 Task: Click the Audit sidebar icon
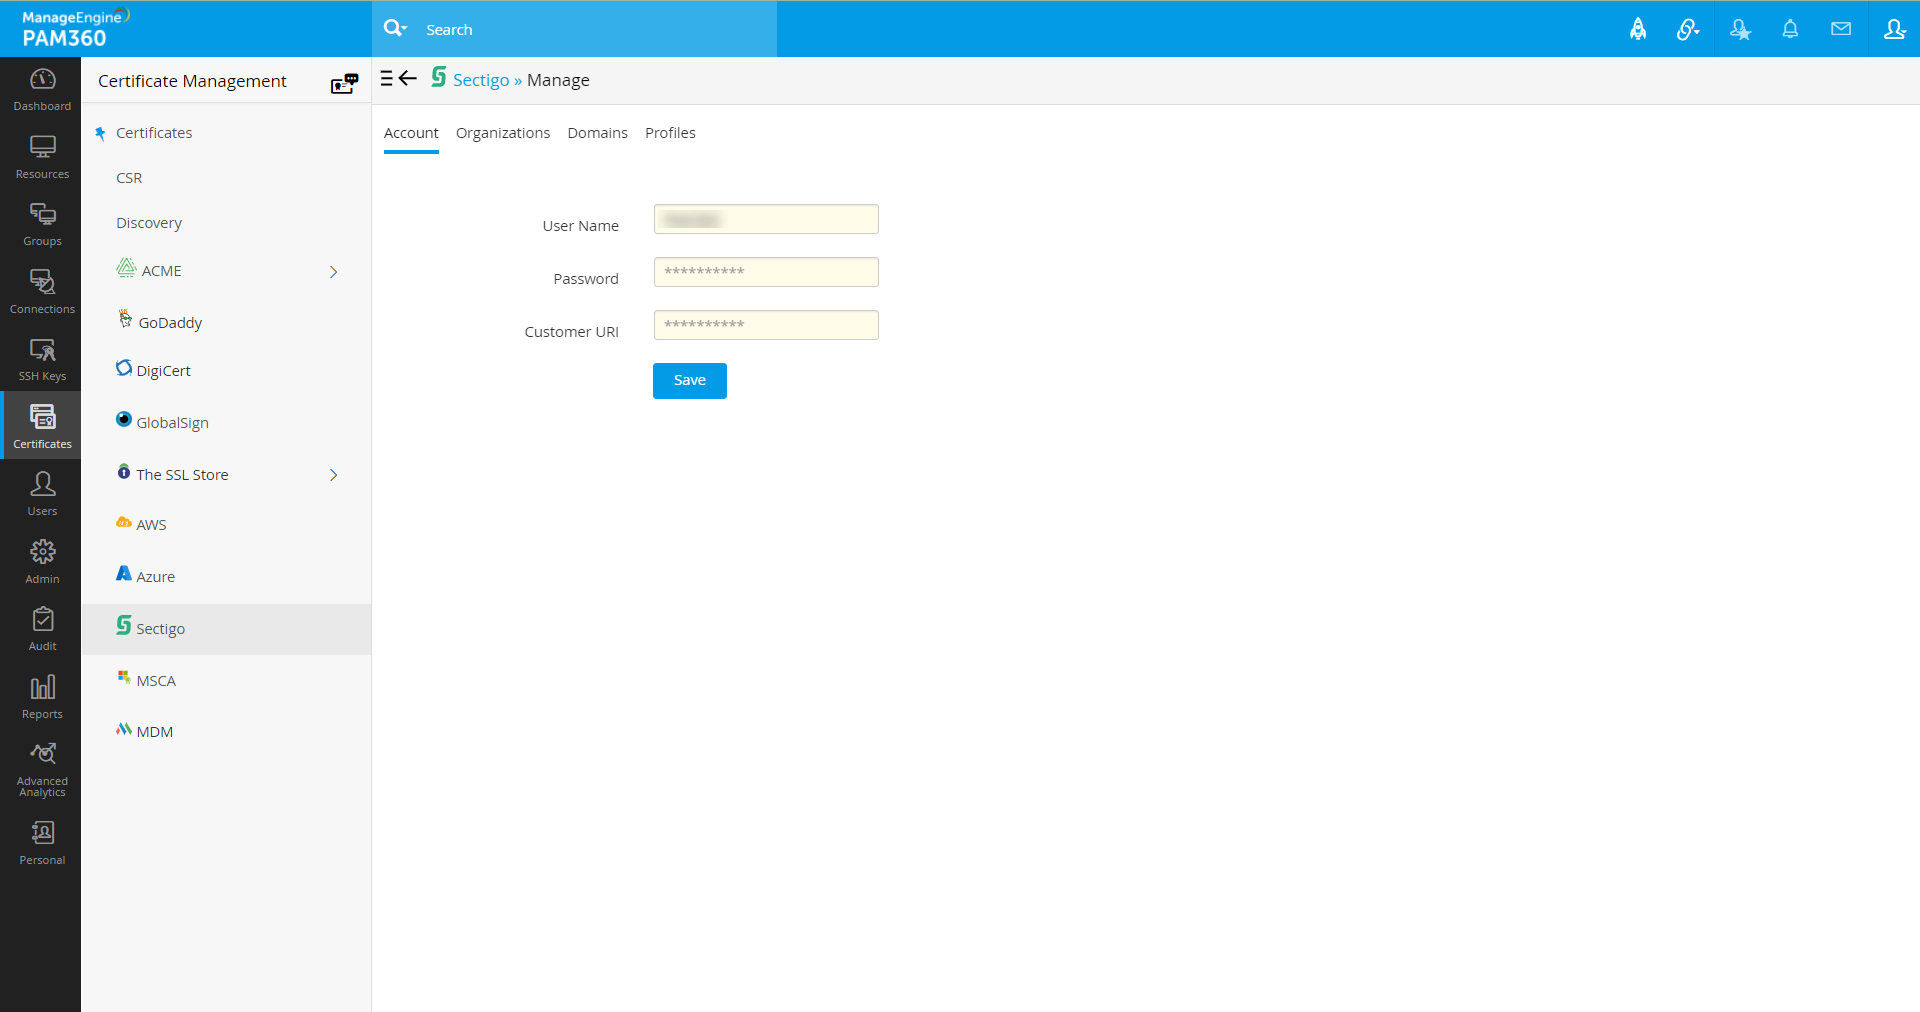click(42, 630)
